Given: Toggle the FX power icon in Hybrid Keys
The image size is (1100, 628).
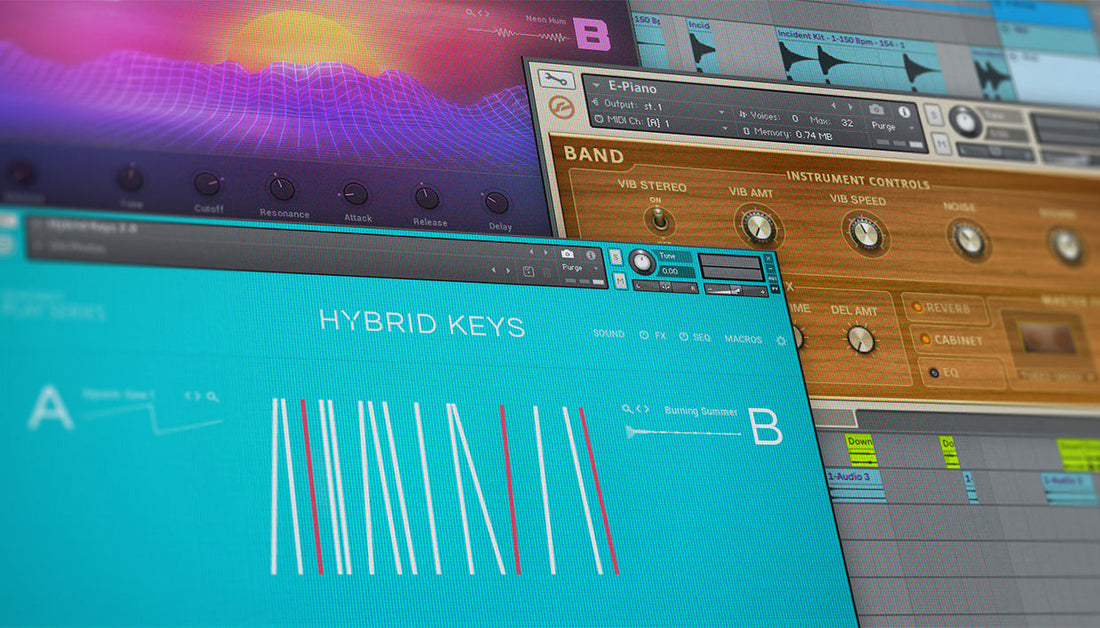Looking at the screenshot, I should (x=644, y=335).
